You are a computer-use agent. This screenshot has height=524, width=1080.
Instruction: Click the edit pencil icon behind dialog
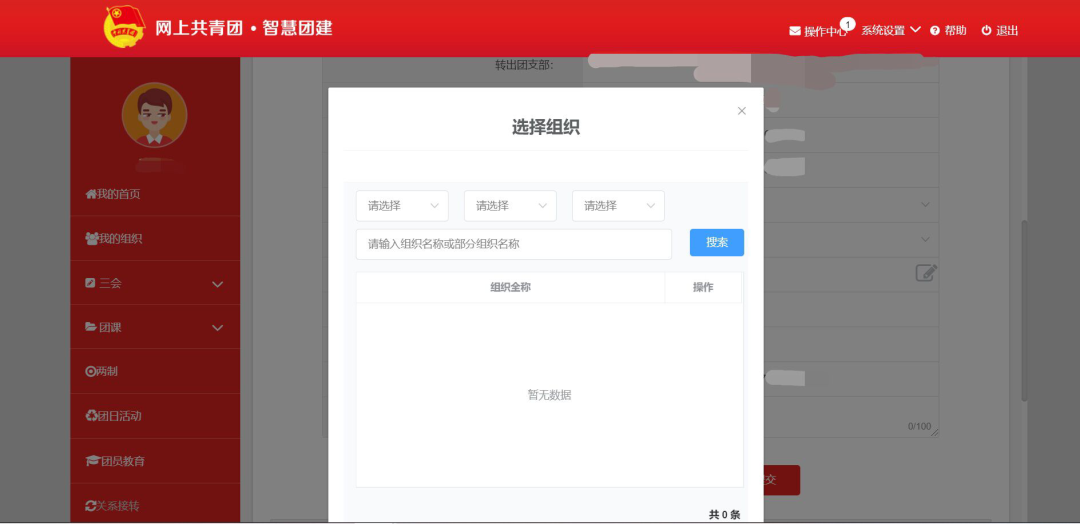[925, 272]
